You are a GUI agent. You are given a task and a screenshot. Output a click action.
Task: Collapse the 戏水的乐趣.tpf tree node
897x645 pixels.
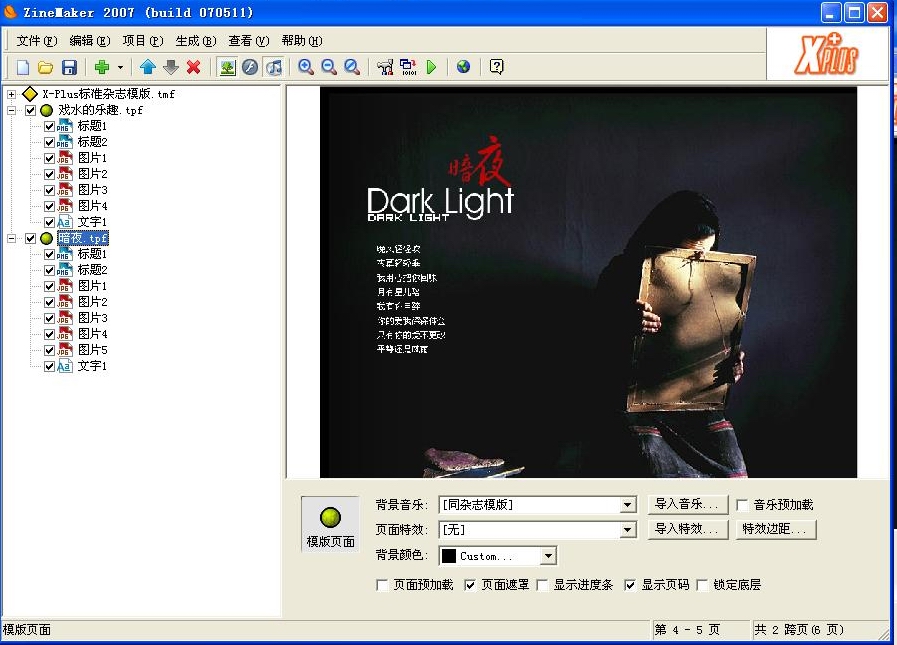(11, 110)
